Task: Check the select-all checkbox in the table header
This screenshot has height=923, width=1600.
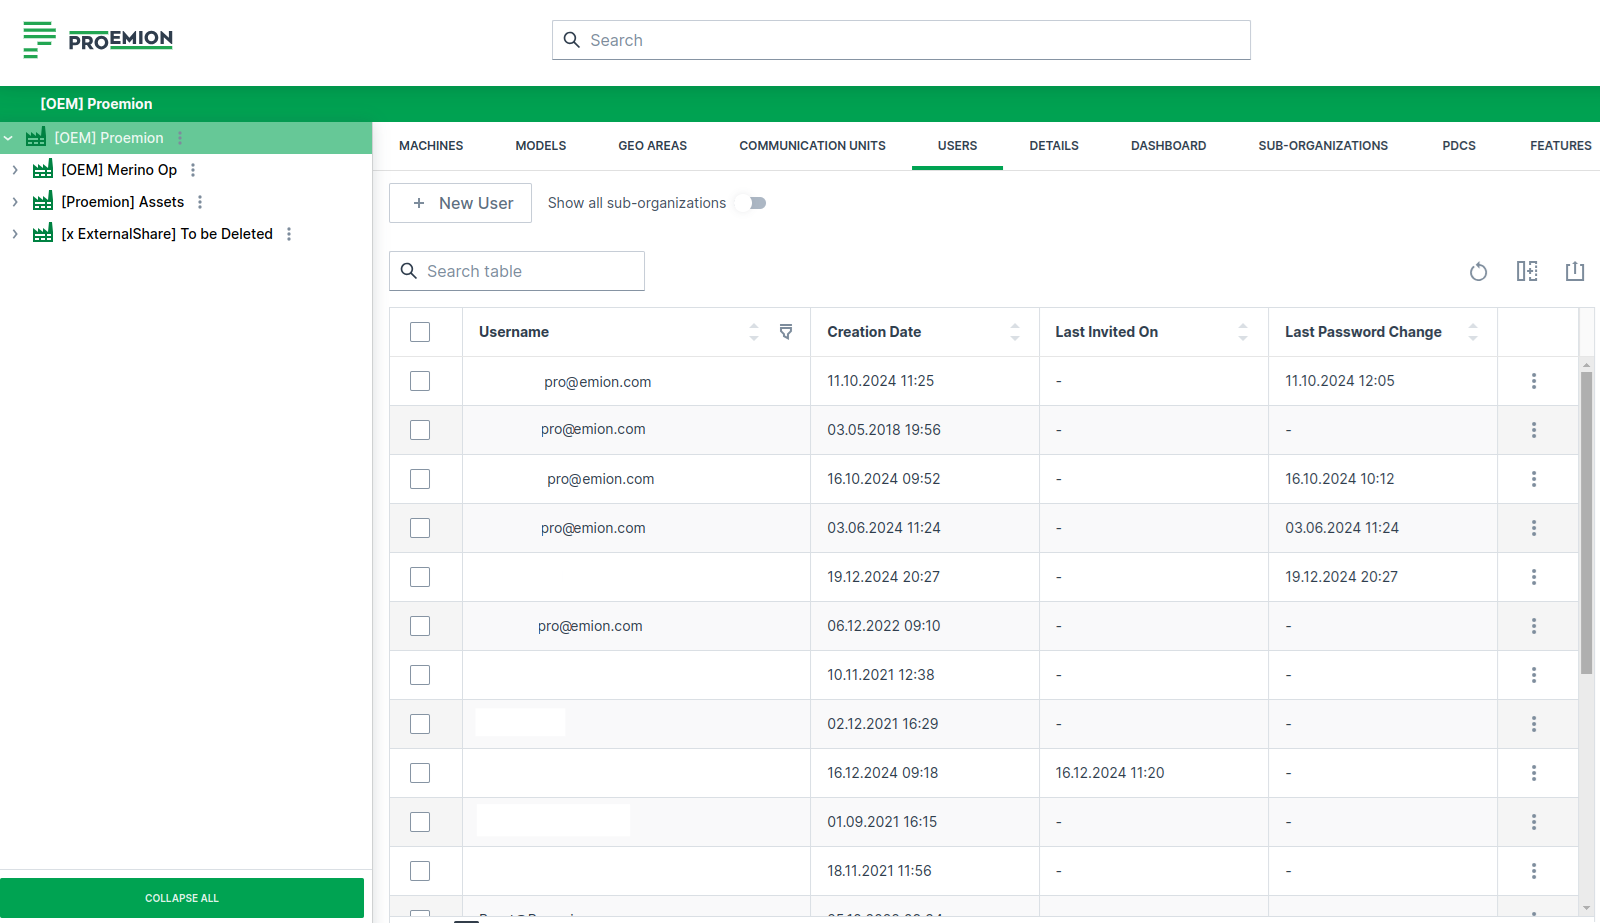Action: (x=419, y=331)
